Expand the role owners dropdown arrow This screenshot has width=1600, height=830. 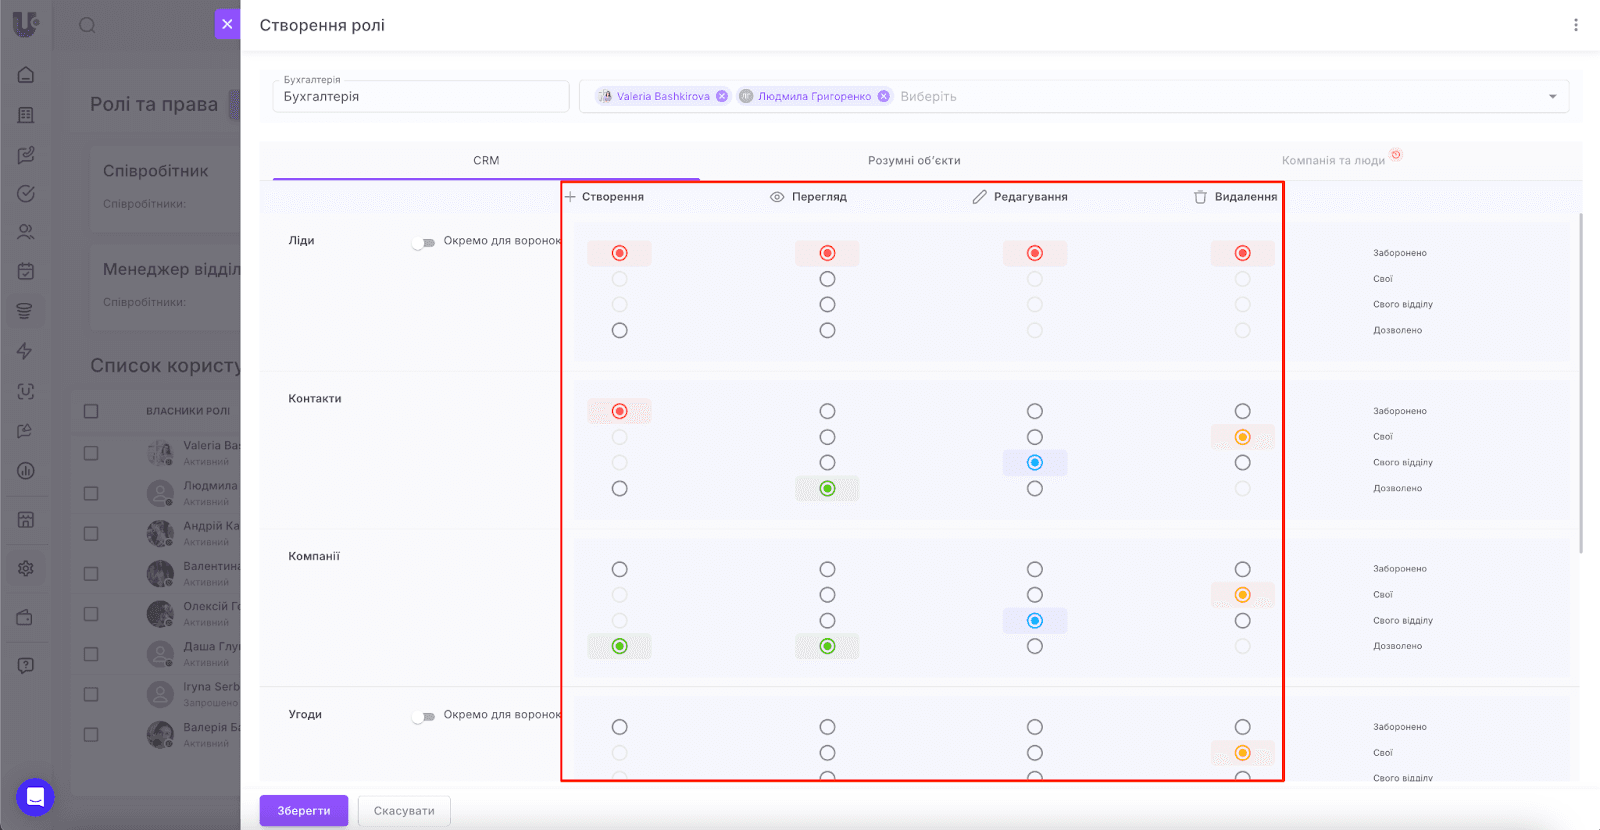[x=1552, y=97]
